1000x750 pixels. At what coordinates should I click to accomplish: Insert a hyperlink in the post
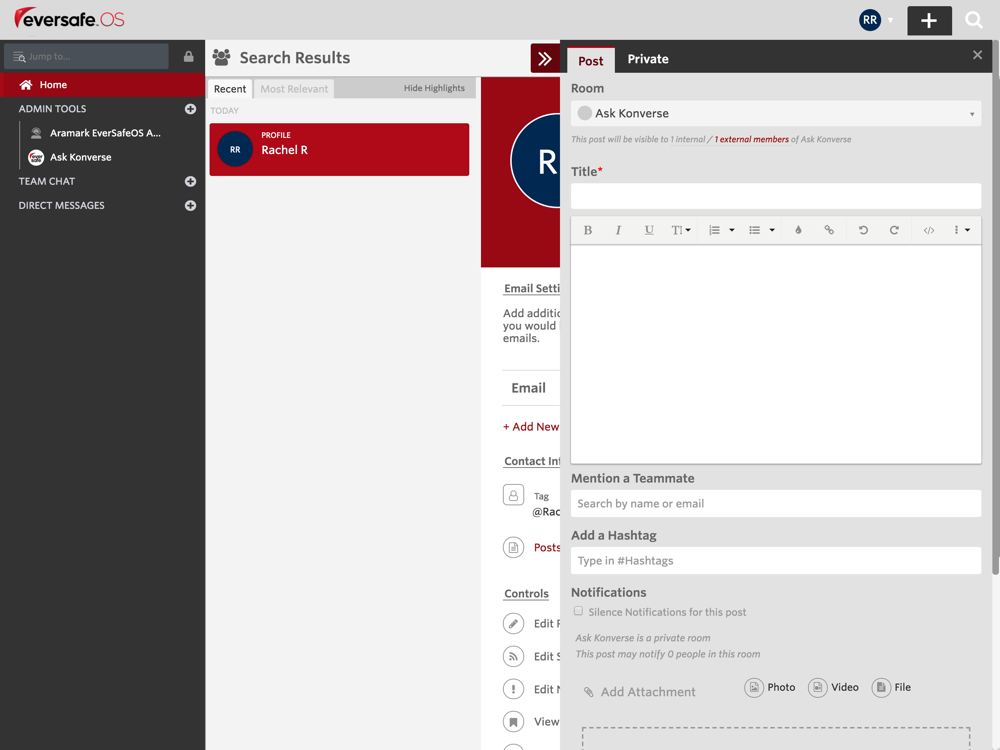(x=828, y=230)
